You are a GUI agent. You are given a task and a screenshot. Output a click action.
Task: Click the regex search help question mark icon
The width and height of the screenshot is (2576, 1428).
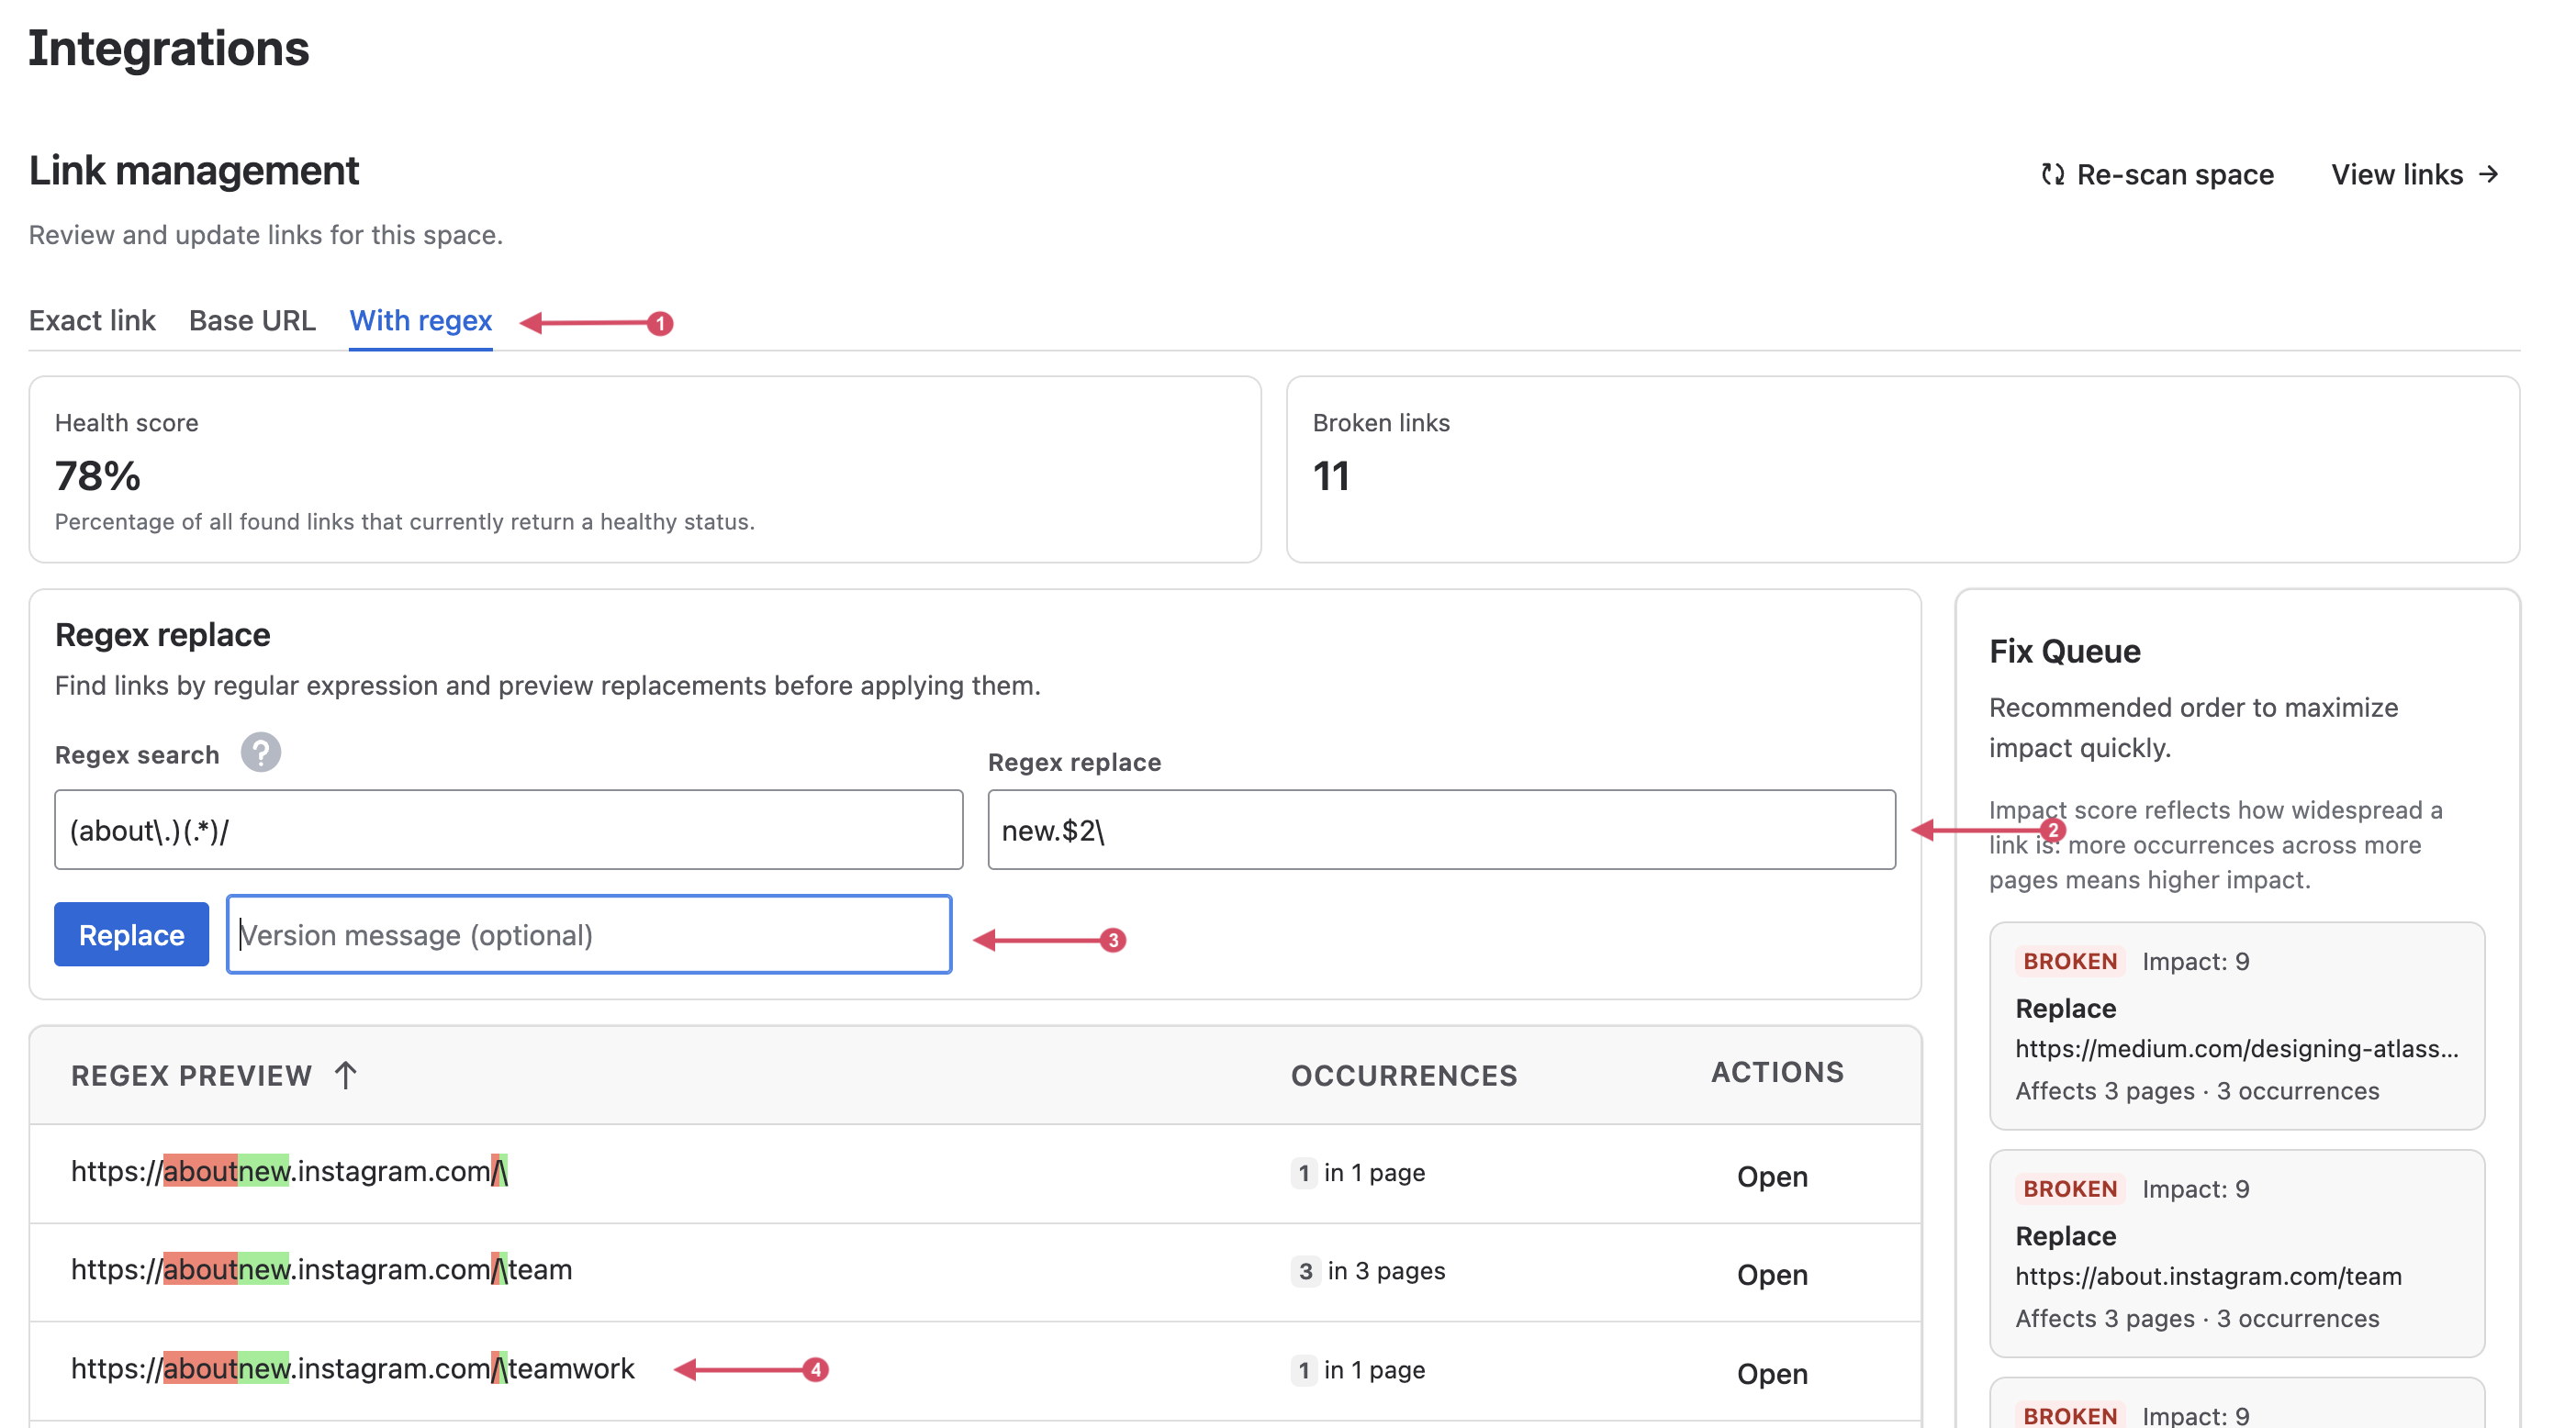(x=260, y=753)
